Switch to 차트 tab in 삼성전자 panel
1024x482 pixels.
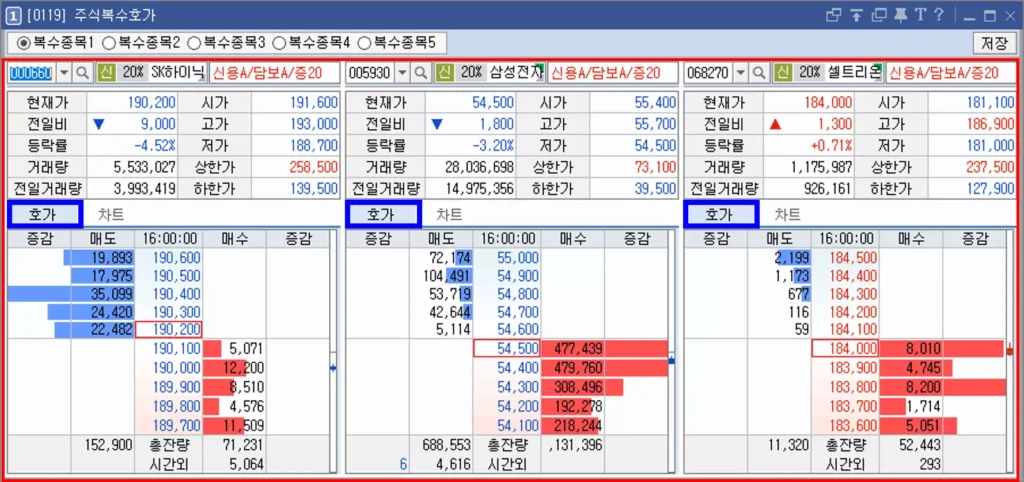tap(449, 214)
